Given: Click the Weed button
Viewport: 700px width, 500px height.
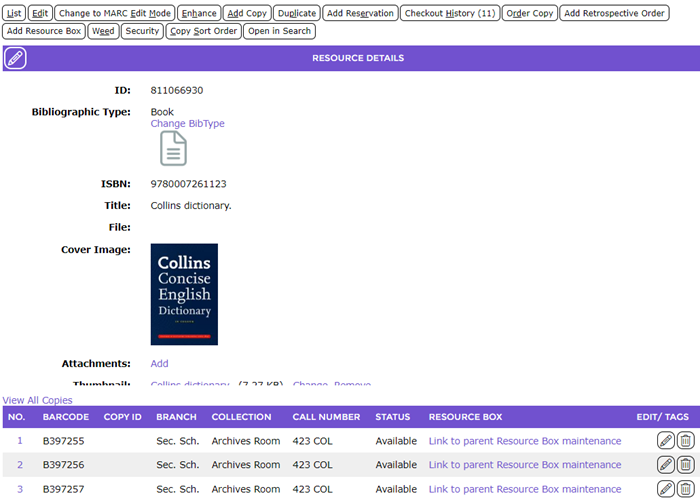Looking at the screenshot, I should pos(103,31).
